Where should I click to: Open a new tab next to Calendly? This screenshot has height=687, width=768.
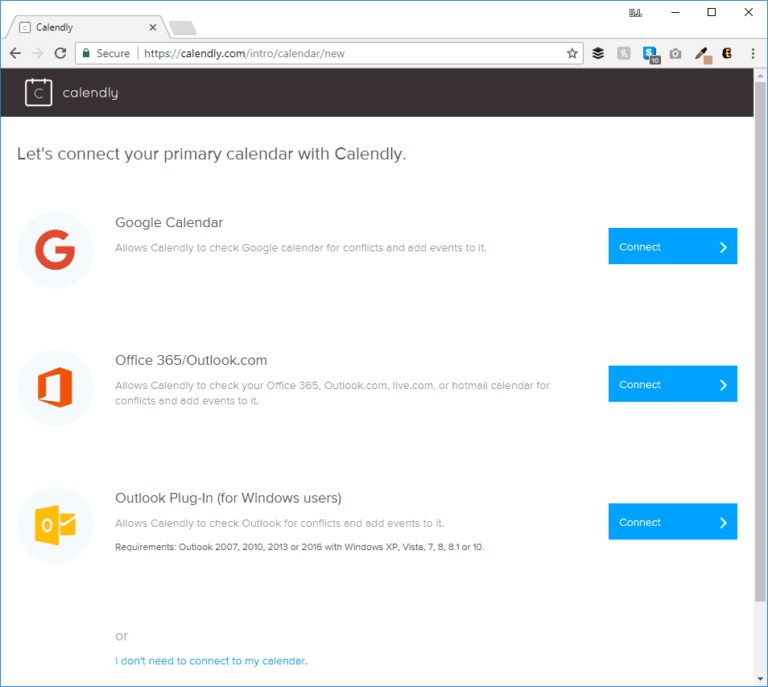coord(183,28)
